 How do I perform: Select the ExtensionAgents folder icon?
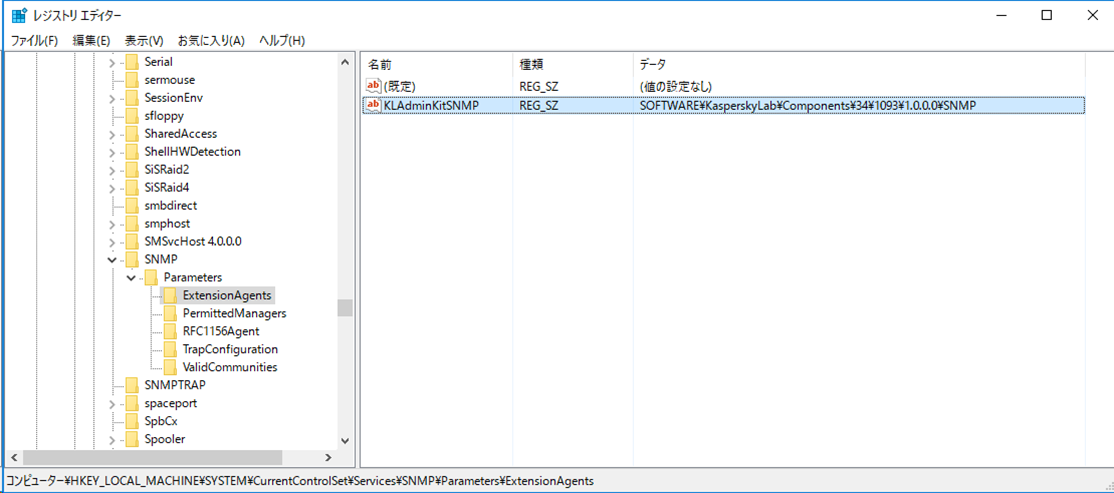170,296
